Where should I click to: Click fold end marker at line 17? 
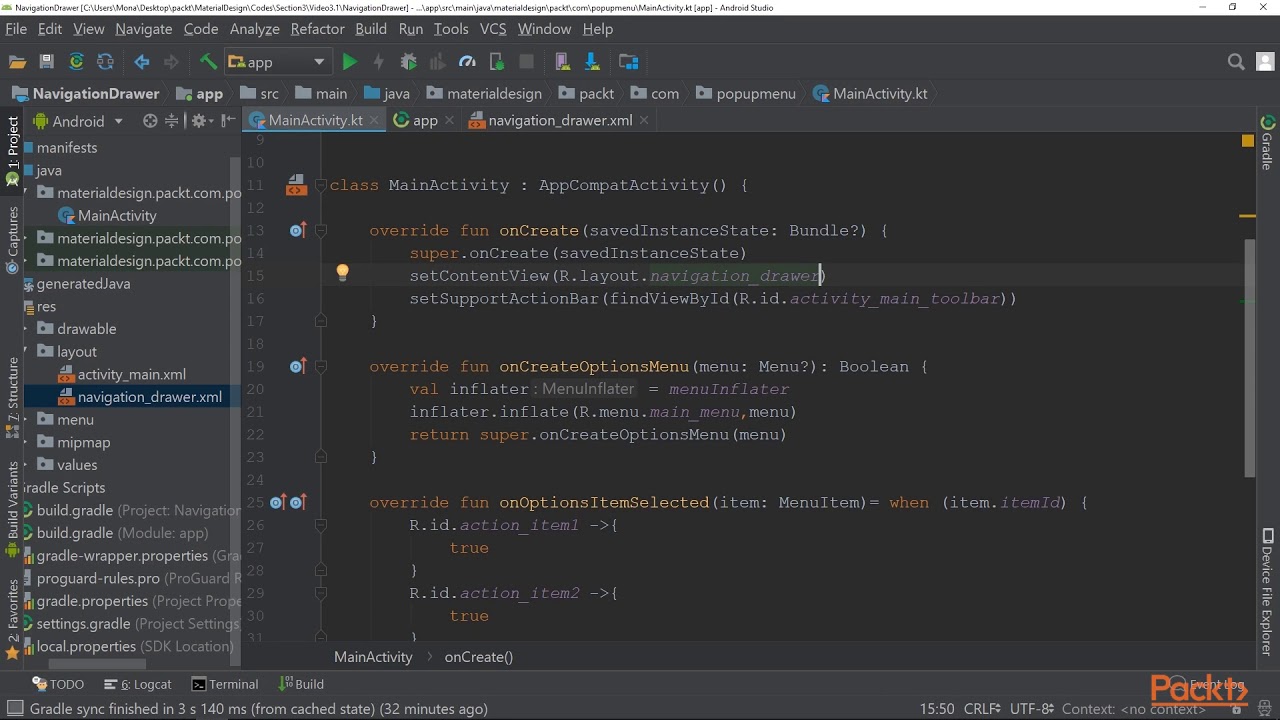tap(321, 321)
